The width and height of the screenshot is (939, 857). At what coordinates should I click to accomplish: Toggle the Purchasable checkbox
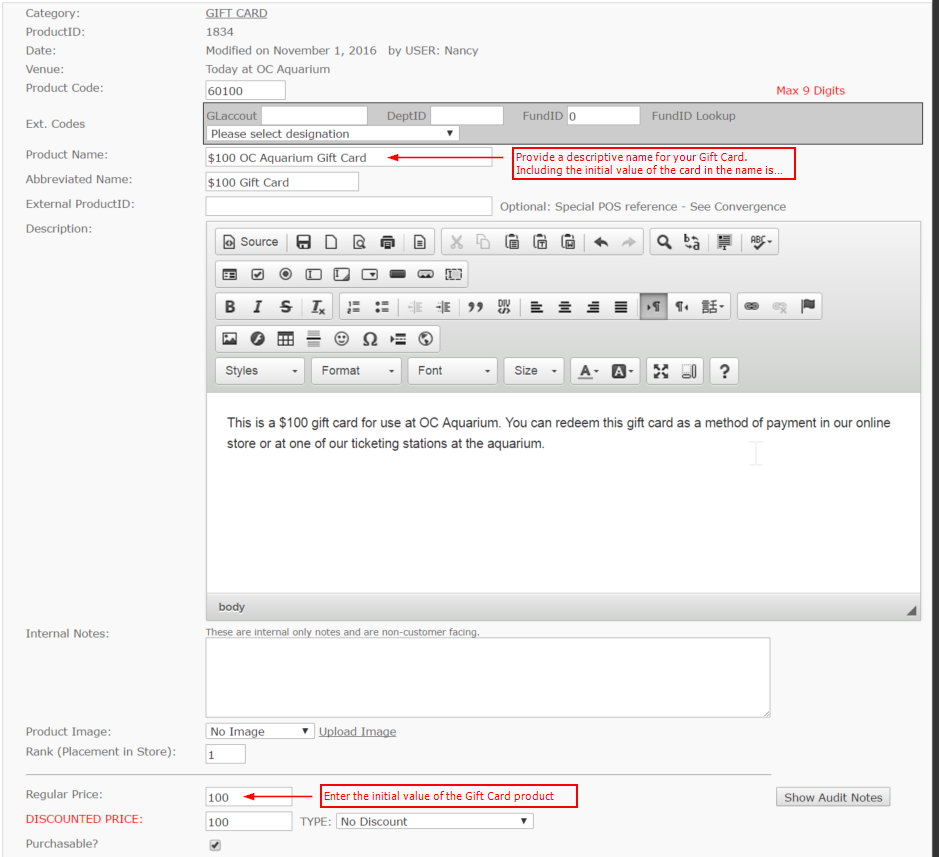pos(215,845)
